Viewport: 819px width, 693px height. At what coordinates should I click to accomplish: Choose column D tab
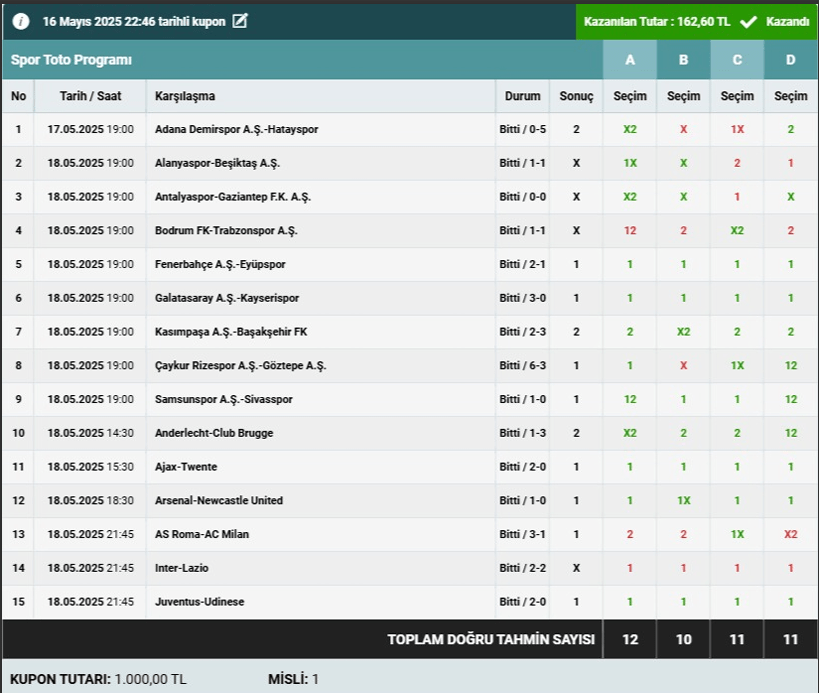tap(790, 60)
